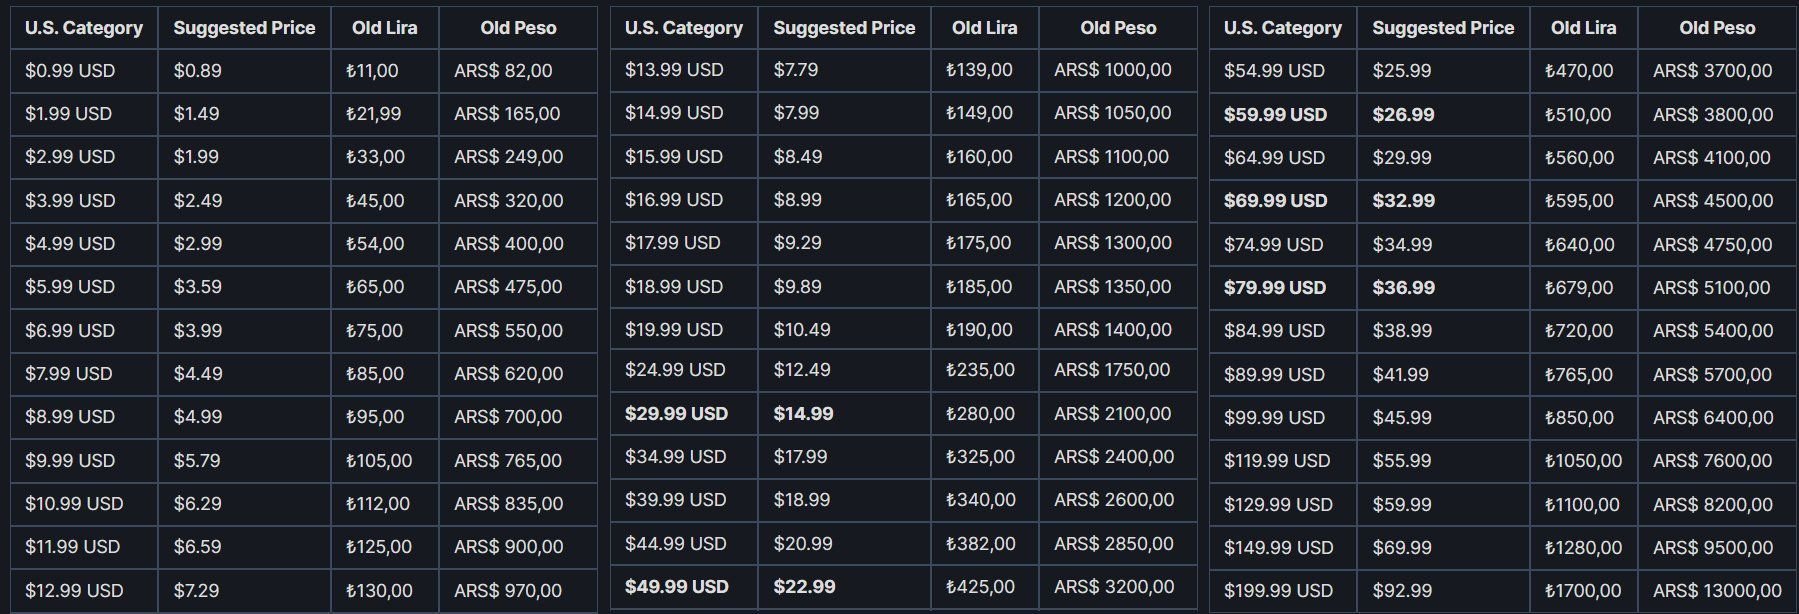Click the ₺382,00 Old Lira cell
Image resolution: width=1799 pixels, height=614 pixels.
pyautogui.click(x=980, y=544)
